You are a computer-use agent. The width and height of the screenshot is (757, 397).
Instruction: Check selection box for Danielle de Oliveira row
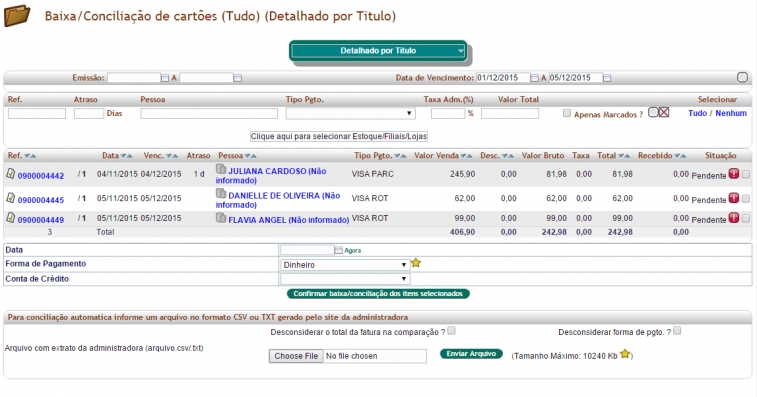[x=745, y=198]
